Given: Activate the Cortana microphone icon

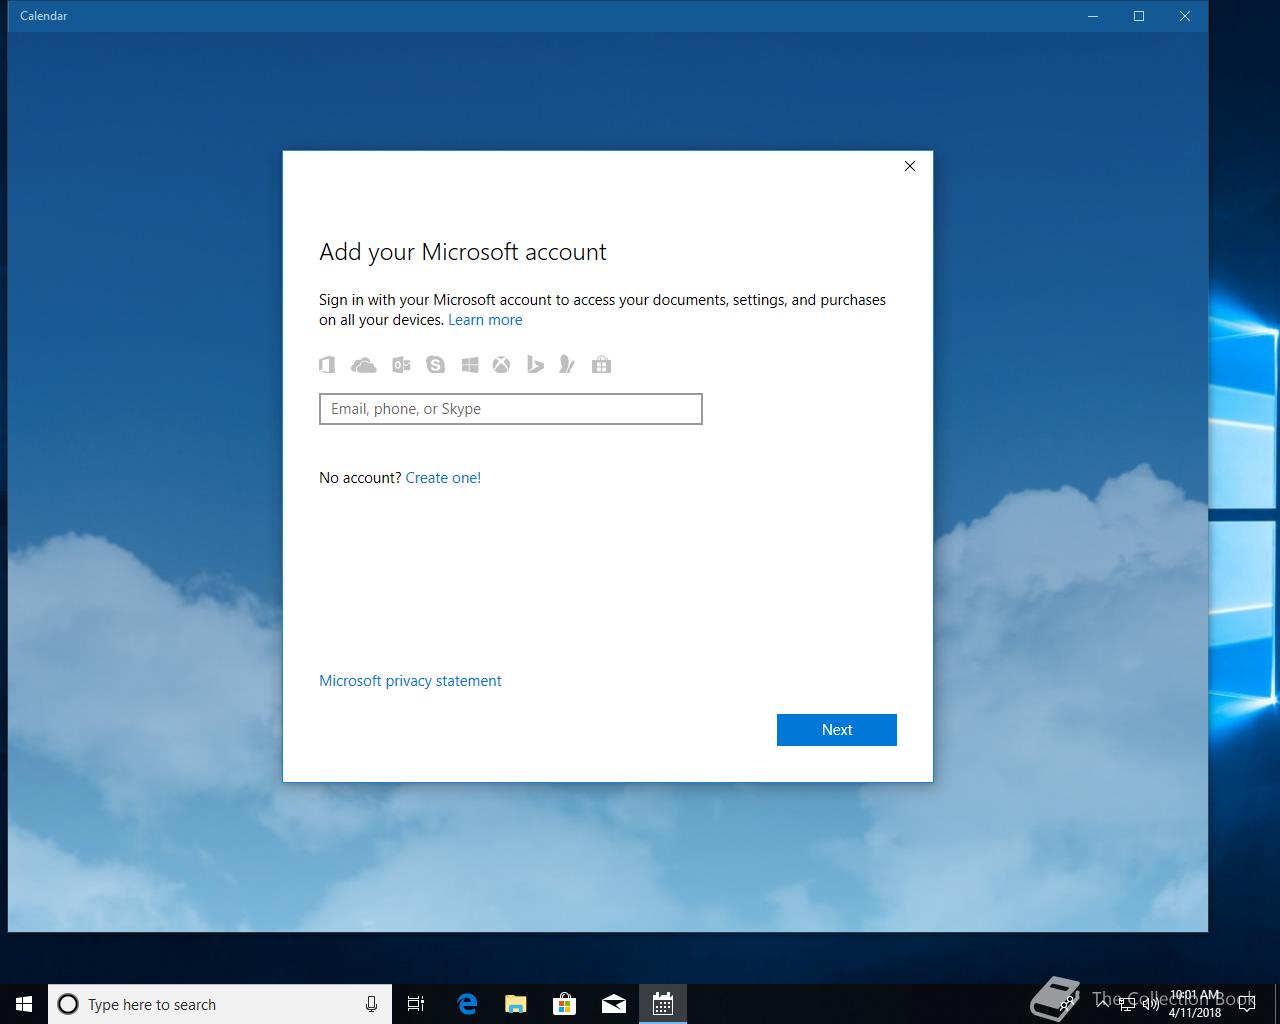Looking at the screenshot, I should 371,1004.
